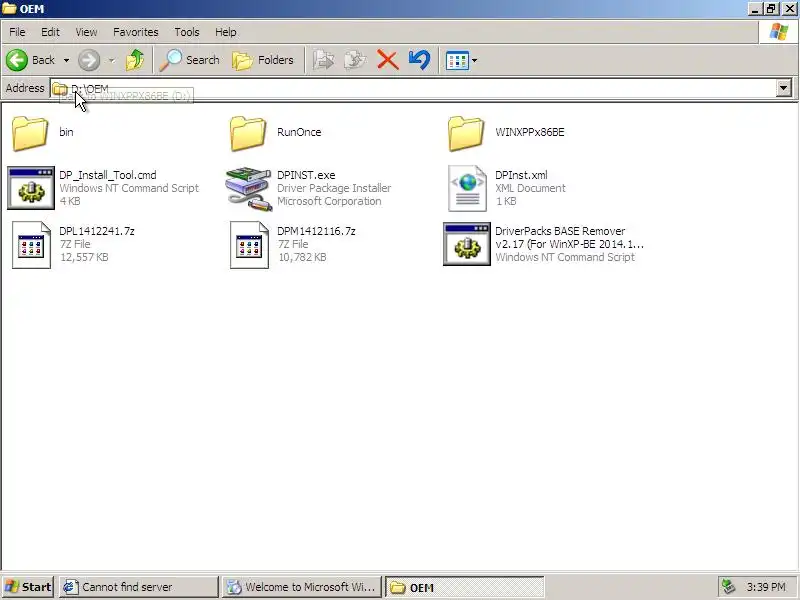Click the greyed-out Forward arrow button
This screenshot has height=600, width=800.
pos(89,60)
